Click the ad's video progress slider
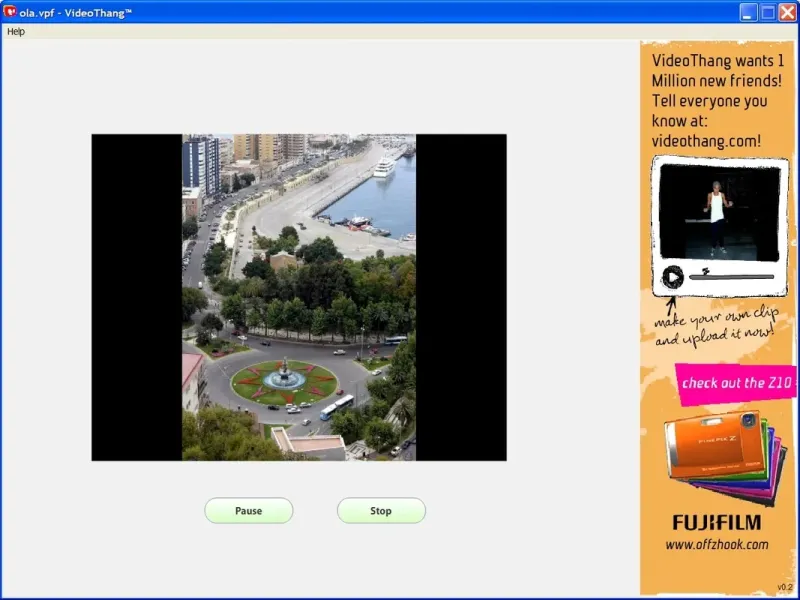 click(x=732, y=277)
